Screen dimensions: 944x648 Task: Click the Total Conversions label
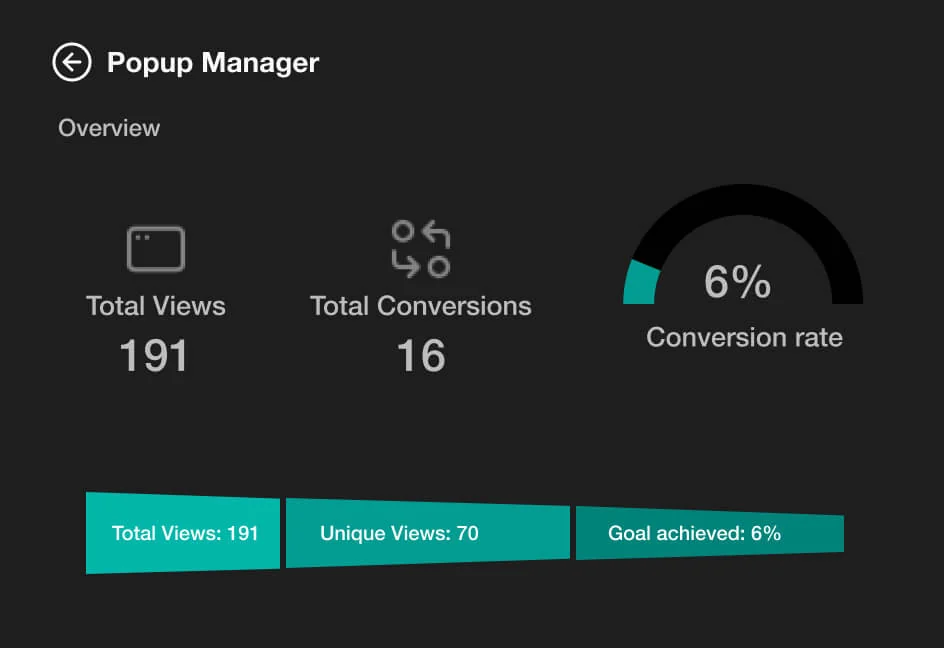tap(421, 306)
